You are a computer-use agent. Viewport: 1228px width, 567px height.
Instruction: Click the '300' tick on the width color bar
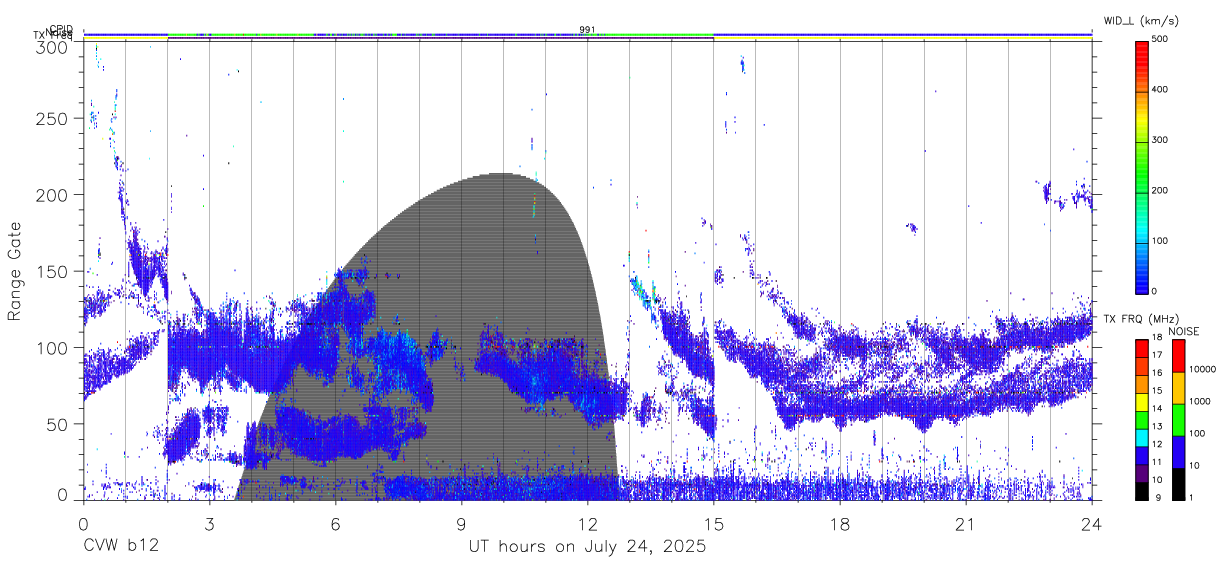[x=1160, y=140]
